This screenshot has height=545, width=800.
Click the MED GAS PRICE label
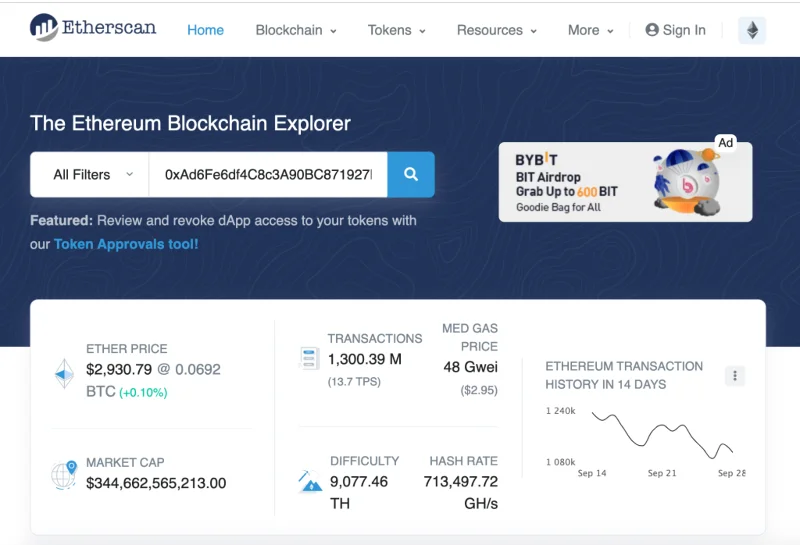click(x=470, y=337)
